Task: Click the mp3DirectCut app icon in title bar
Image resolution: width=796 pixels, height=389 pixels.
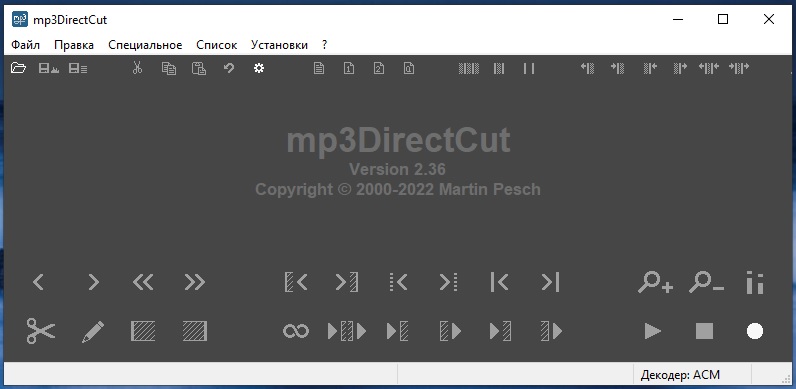Action: (x=20, y=19)
